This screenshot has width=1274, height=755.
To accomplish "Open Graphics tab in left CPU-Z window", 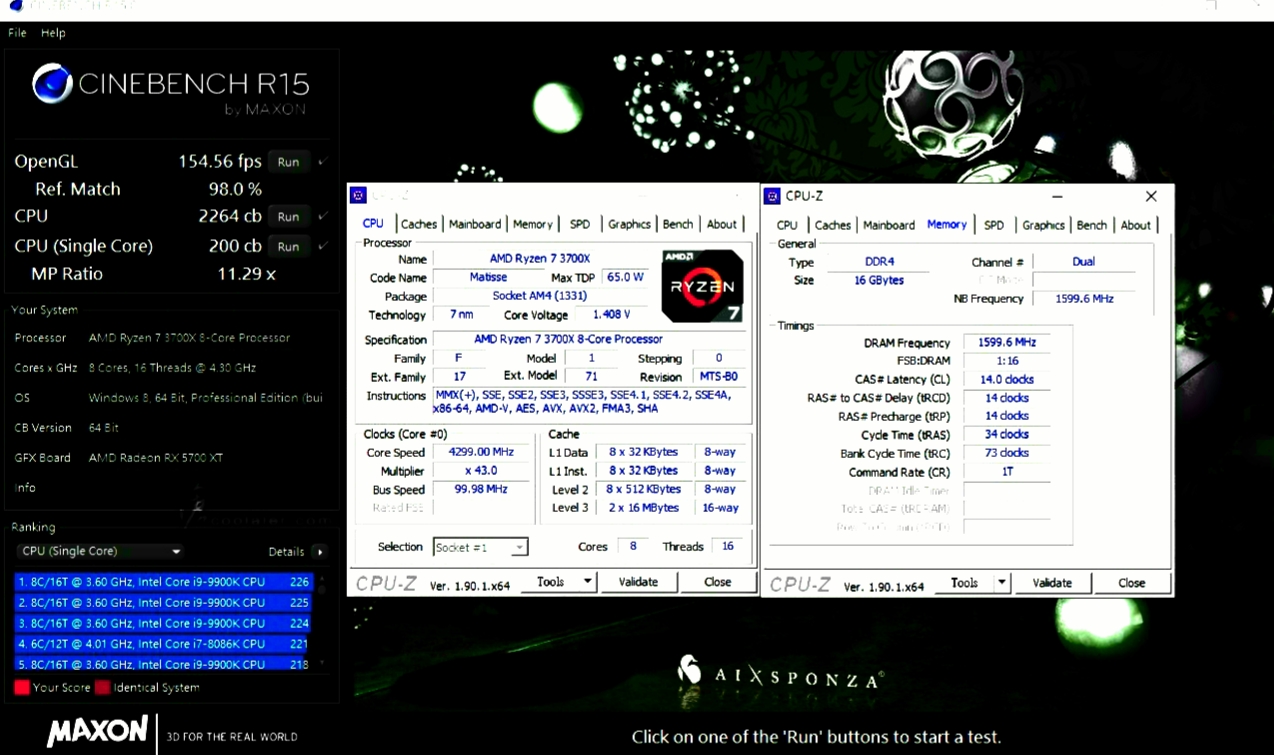I will pyautogui.click(x=629, y=224).
